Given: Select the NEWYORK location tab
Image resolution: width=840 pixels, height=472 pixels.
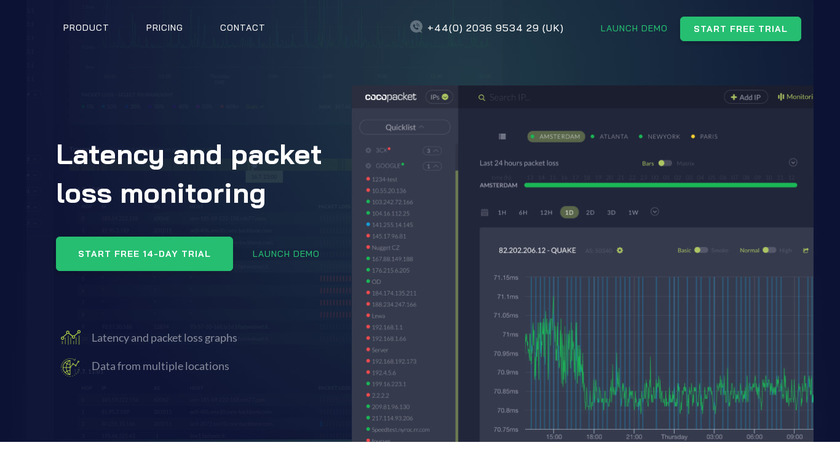Looking at the screenshot, I should (x=659, y=137).
